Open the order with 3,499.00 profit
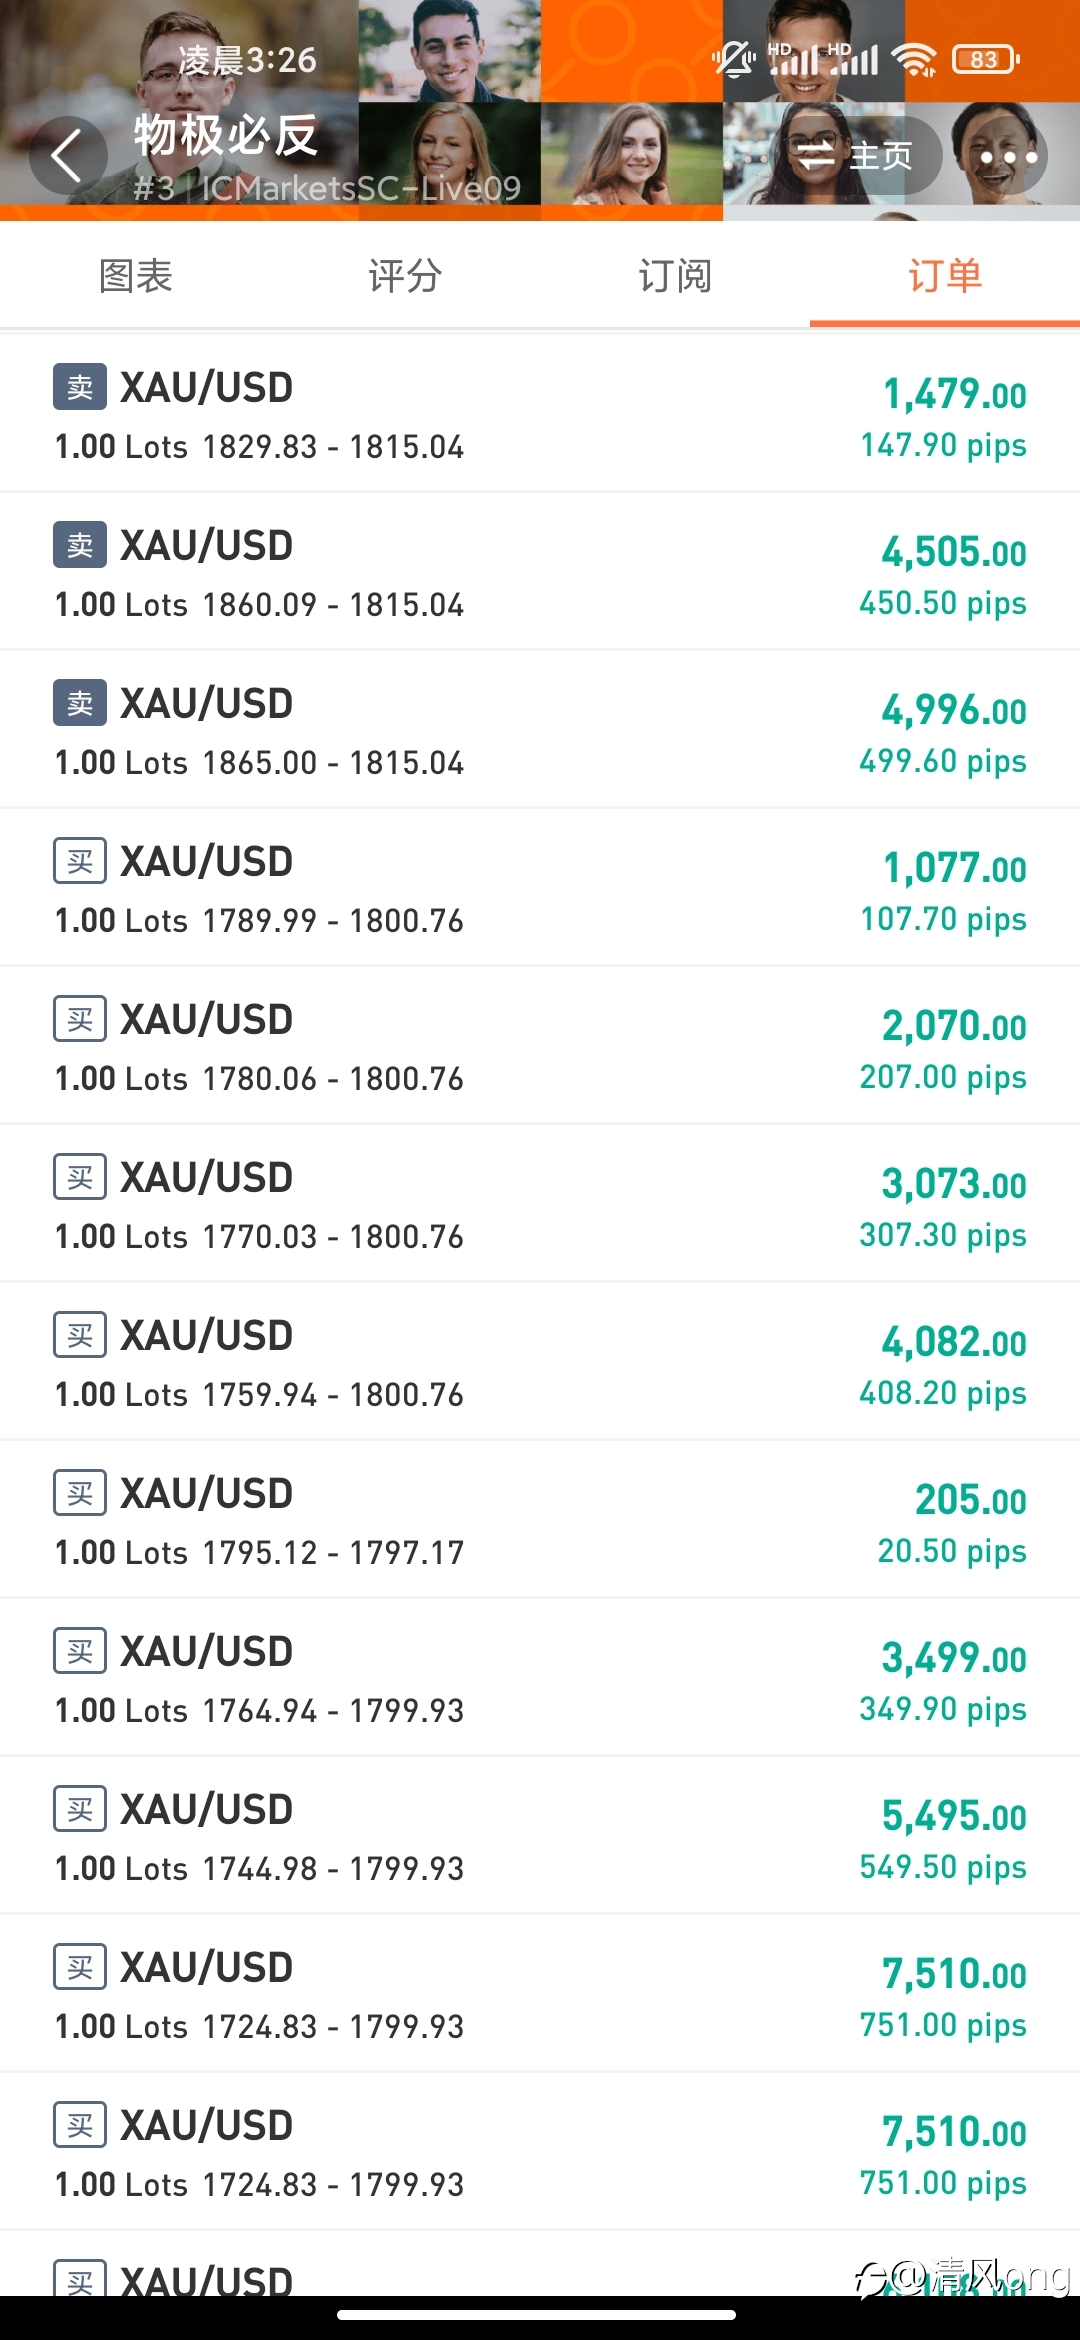 click(540, 1677)
